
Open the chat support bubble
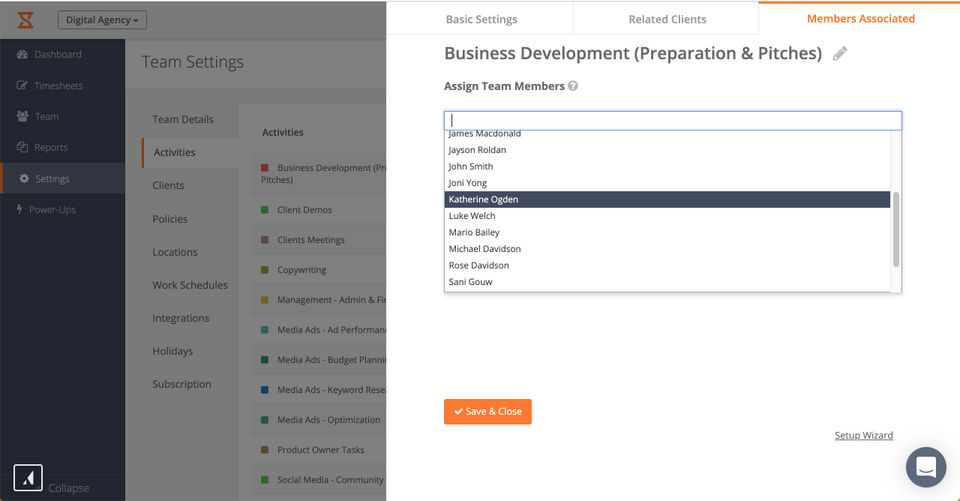925,467
